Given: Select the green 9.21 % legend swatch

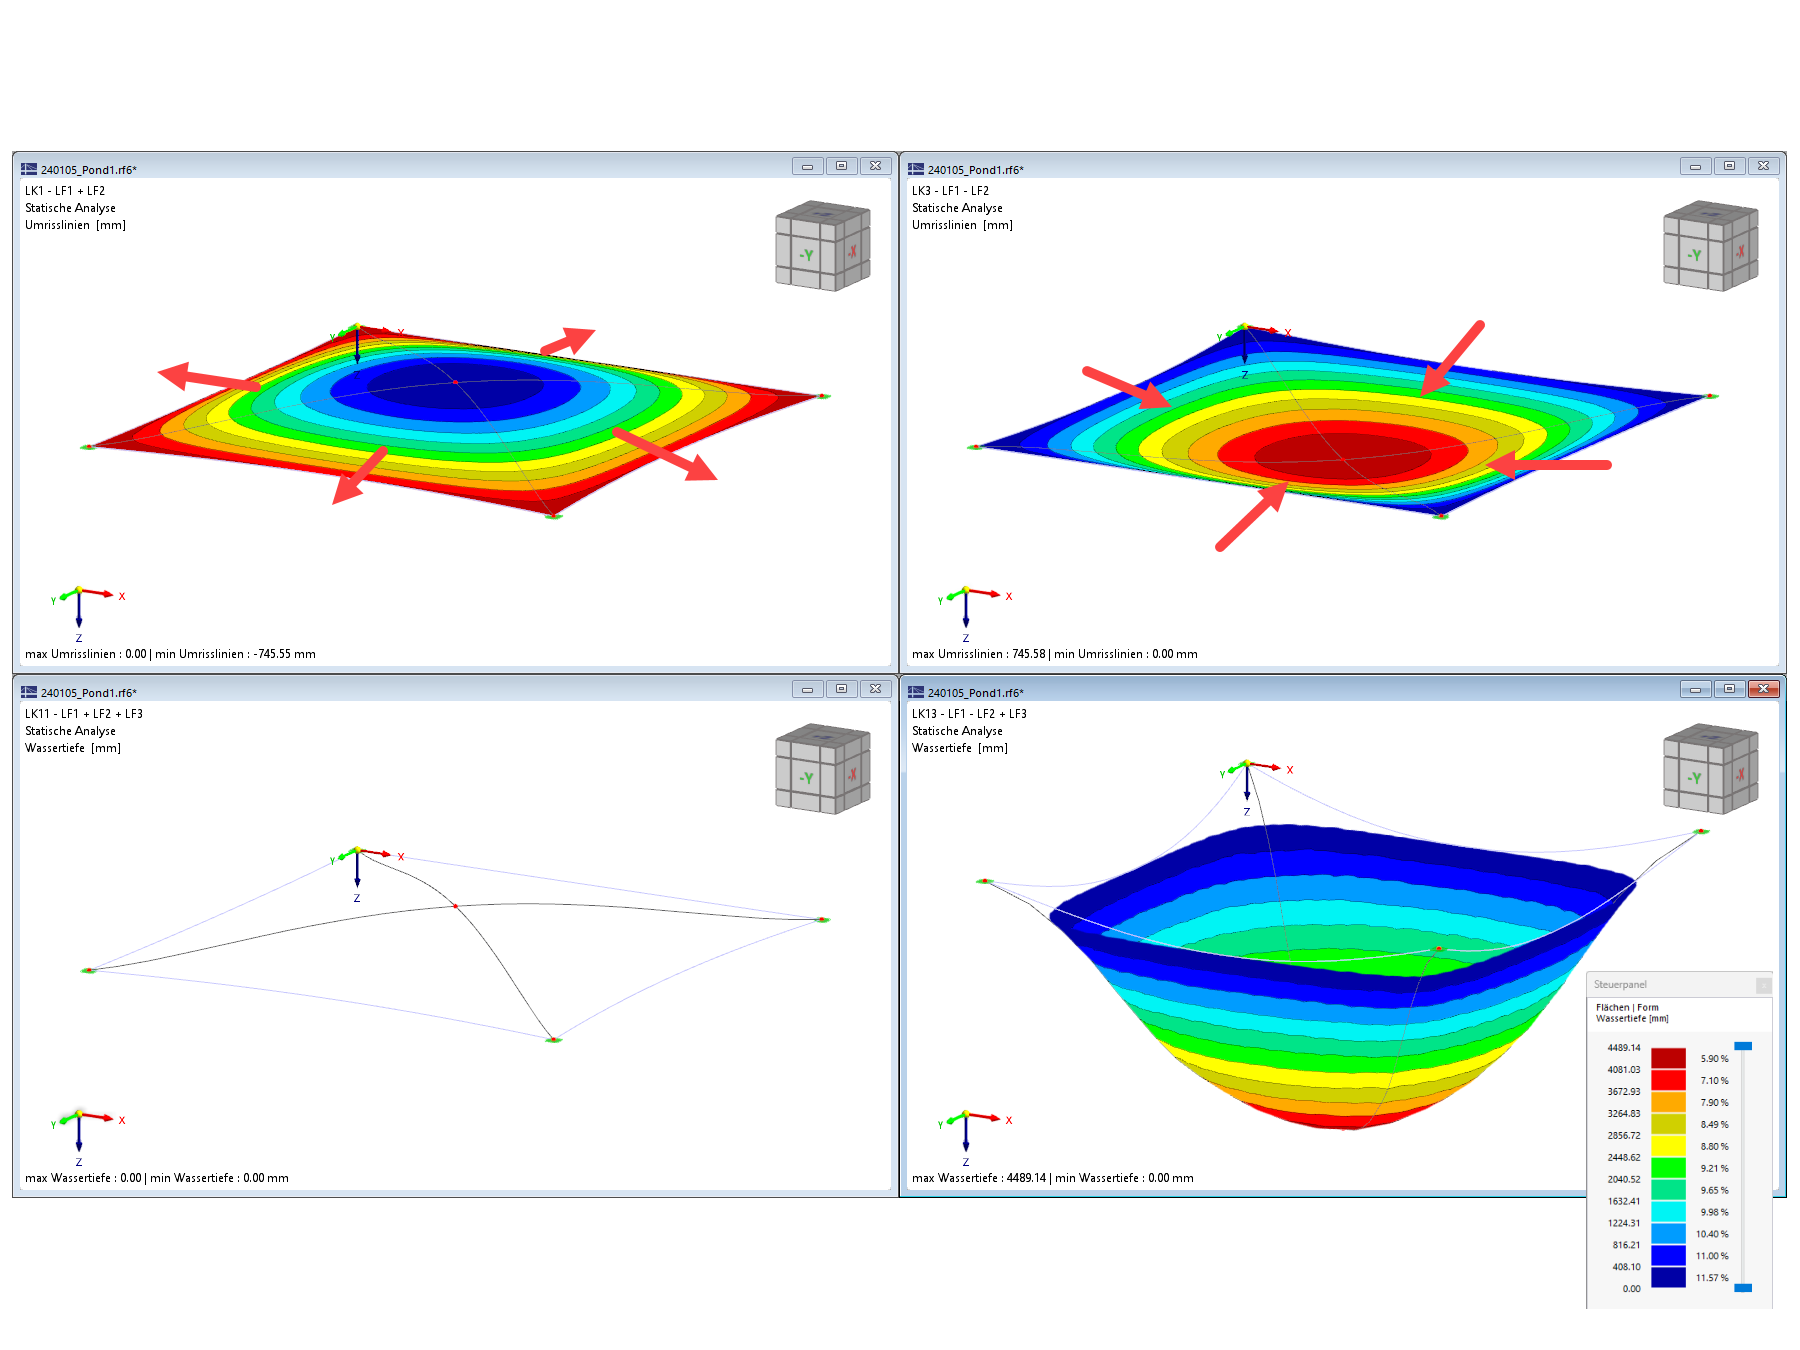Looking at the screenshot, I should coord(1668,1168).
